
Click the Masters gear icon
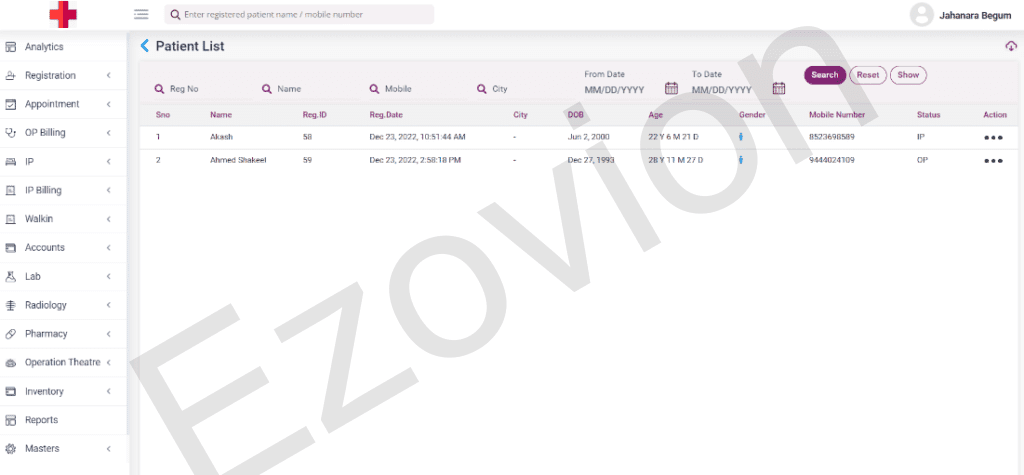click(x=10, y=449)
